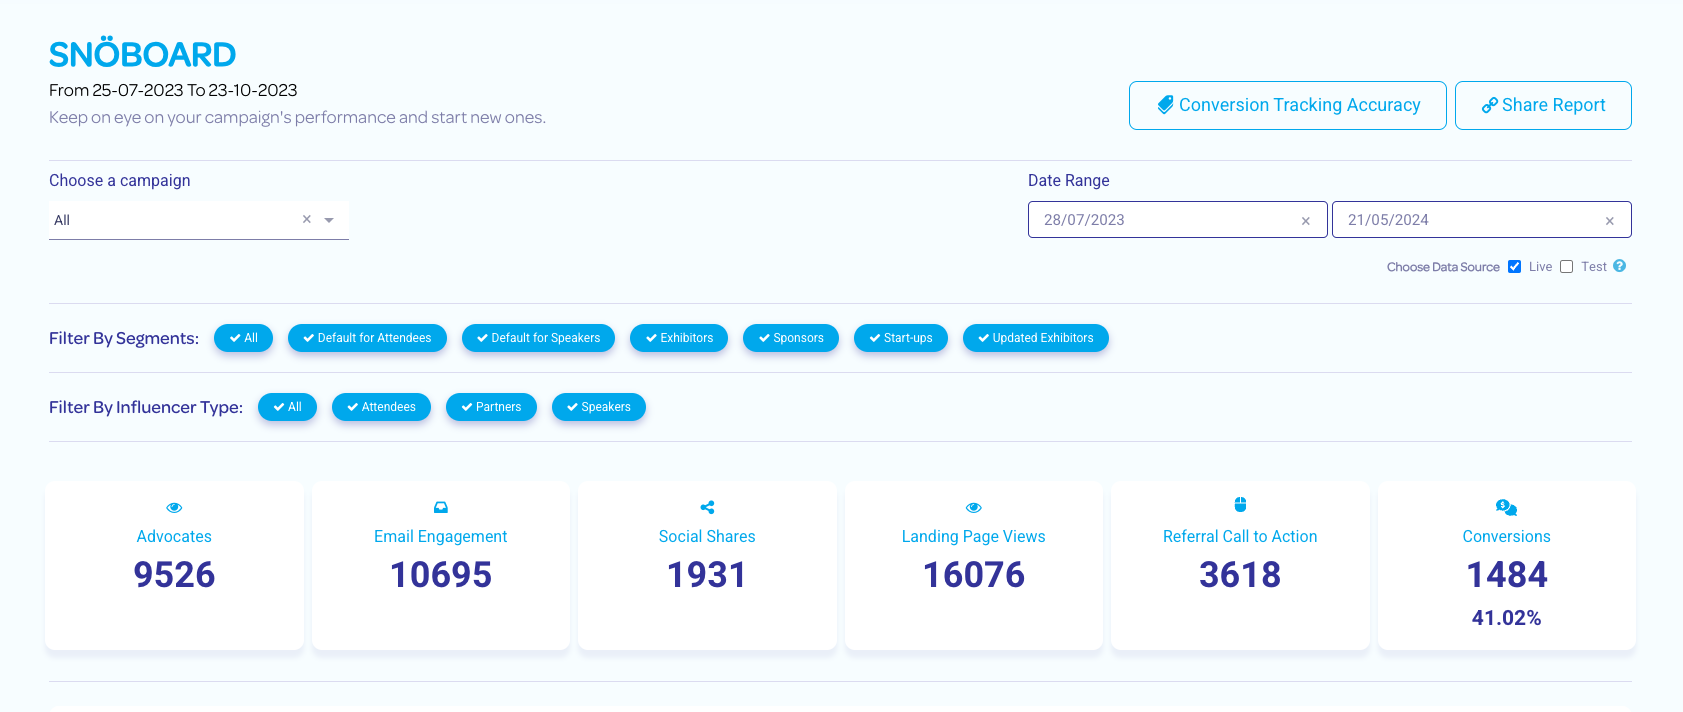This screenshot has width=1683, height=712.
Task: Click the Conversions chat-dollar icon
Action: 1506,508
